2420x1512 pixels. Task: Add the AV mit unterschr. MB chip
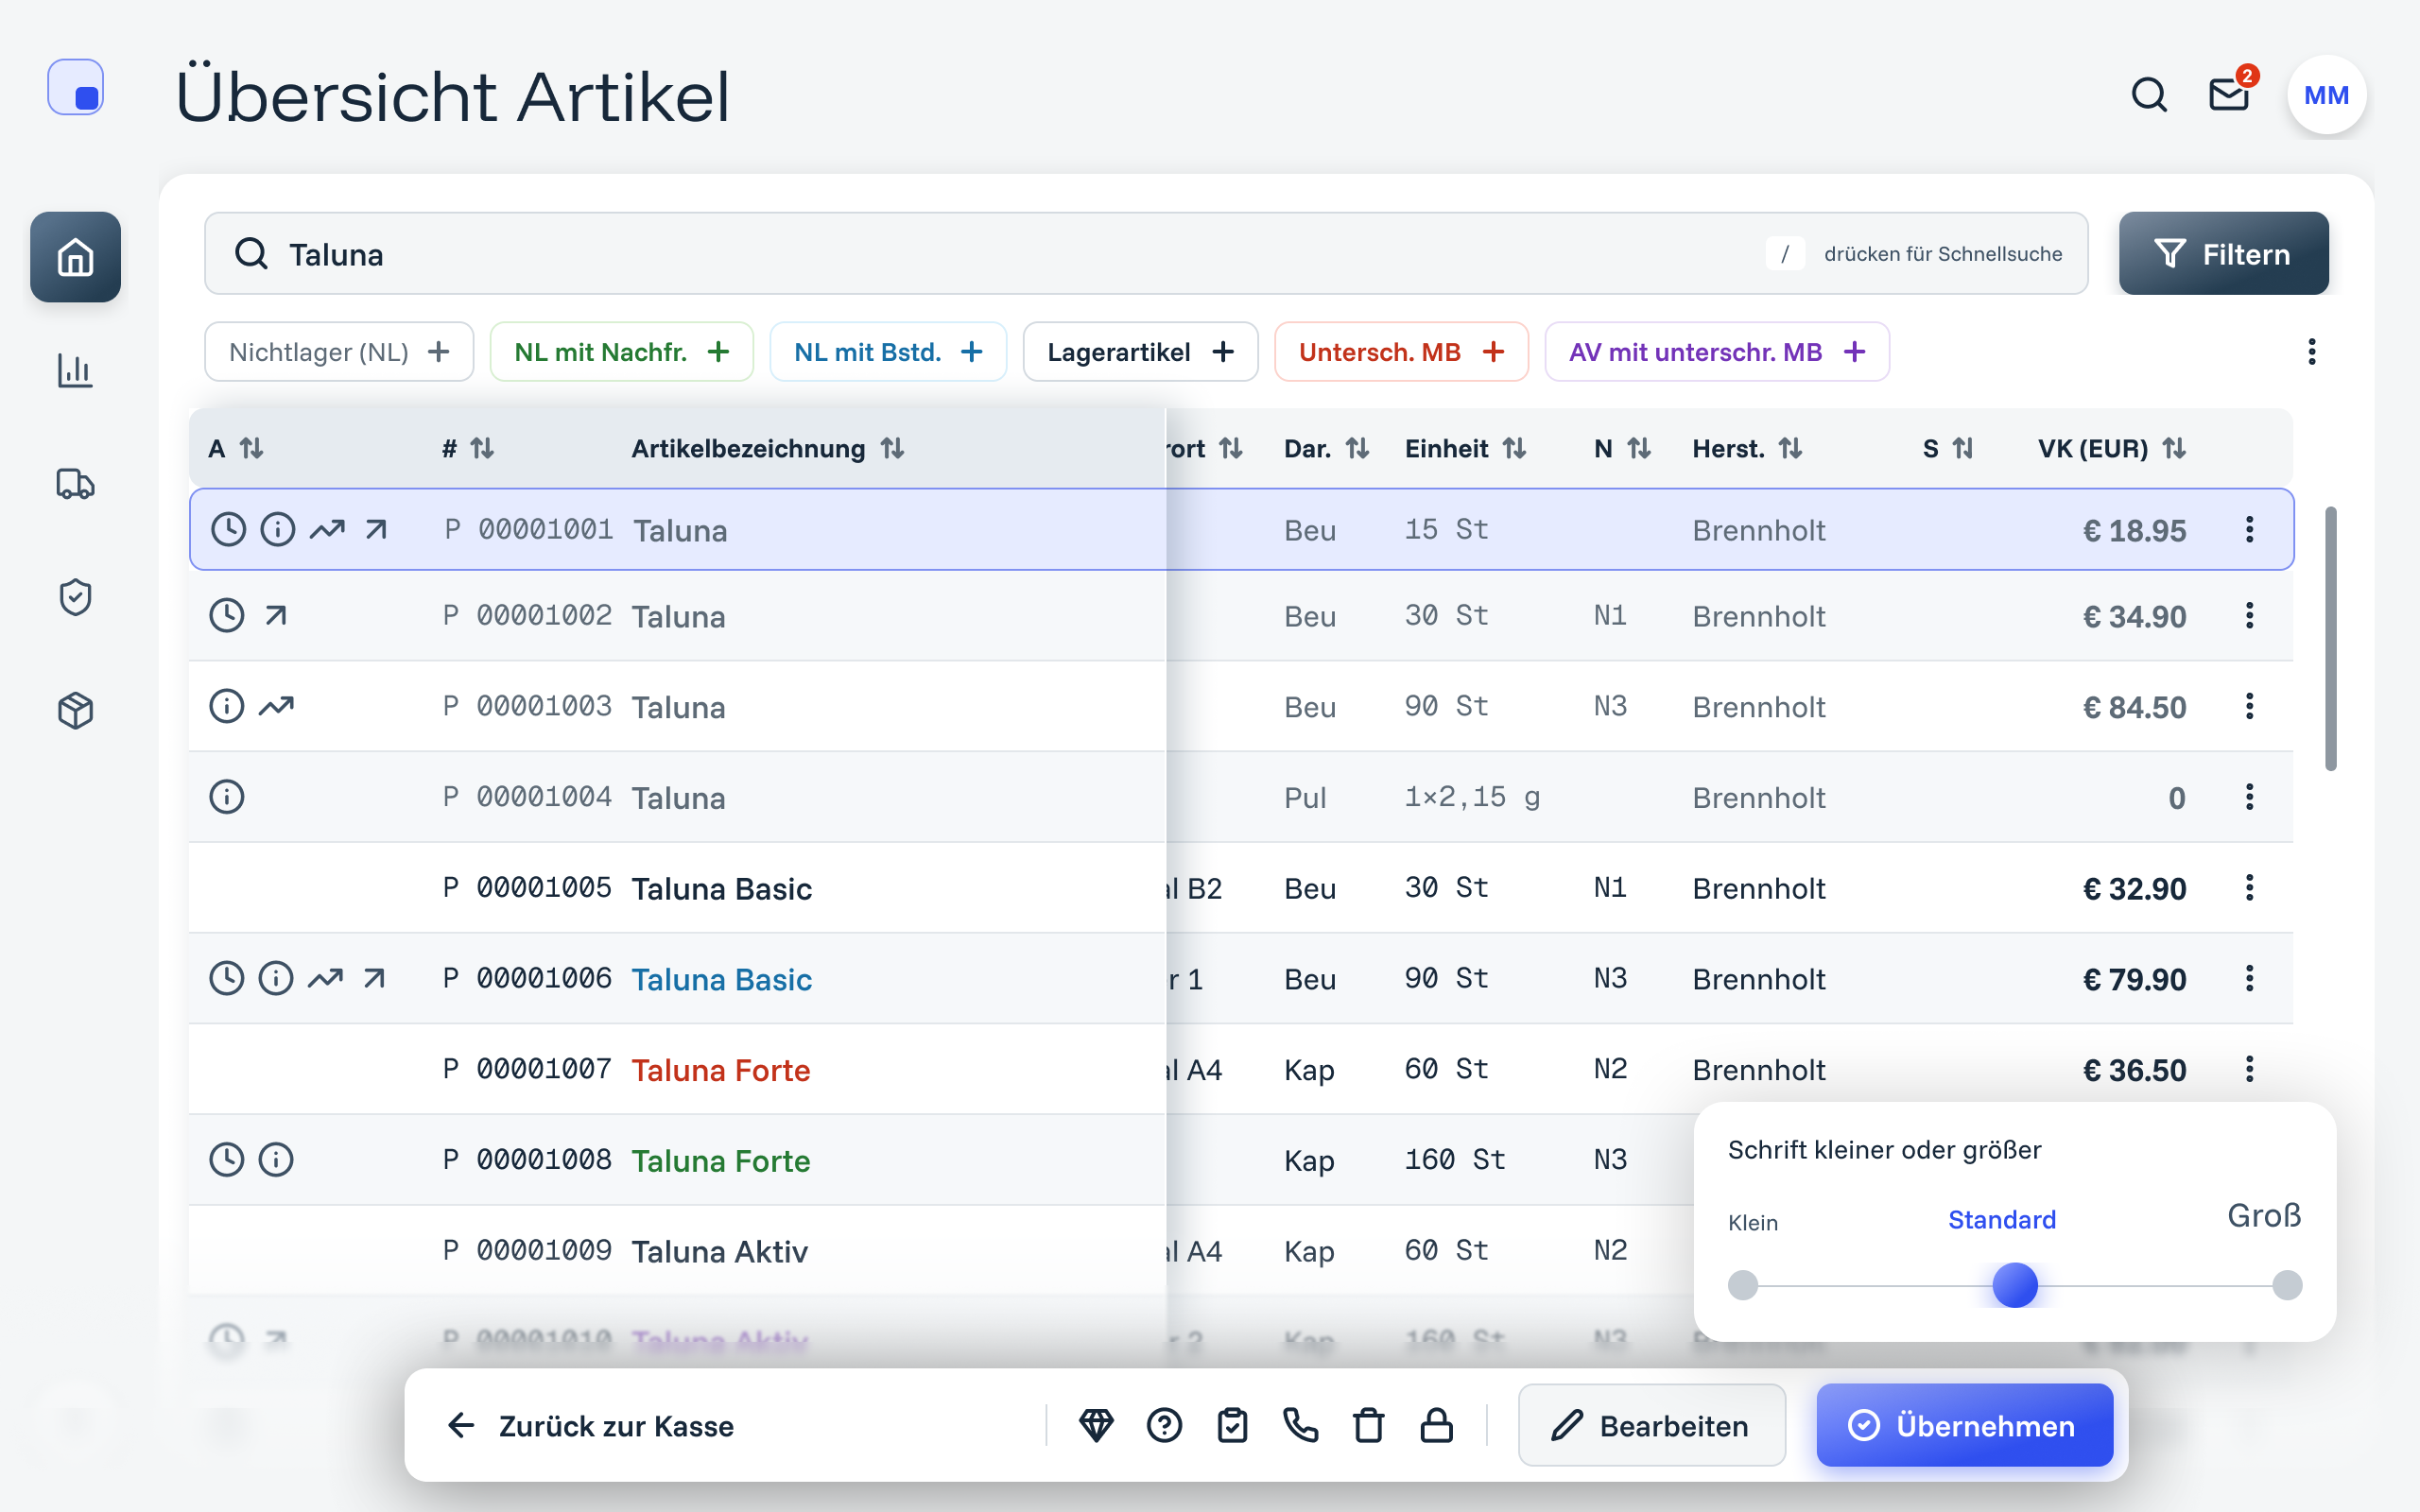1717,352
